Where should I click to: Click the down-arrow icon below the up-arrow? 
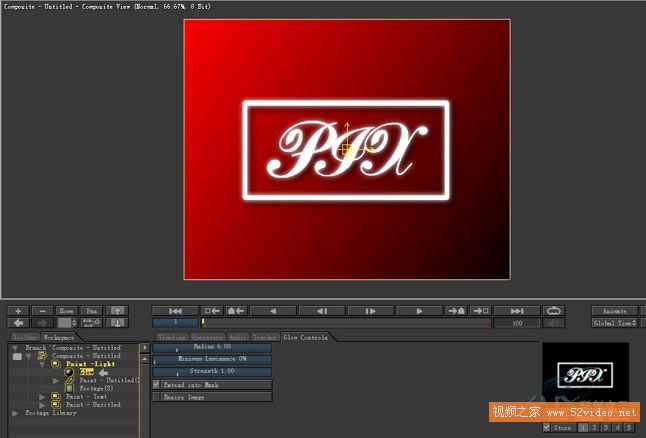[117, 323]
